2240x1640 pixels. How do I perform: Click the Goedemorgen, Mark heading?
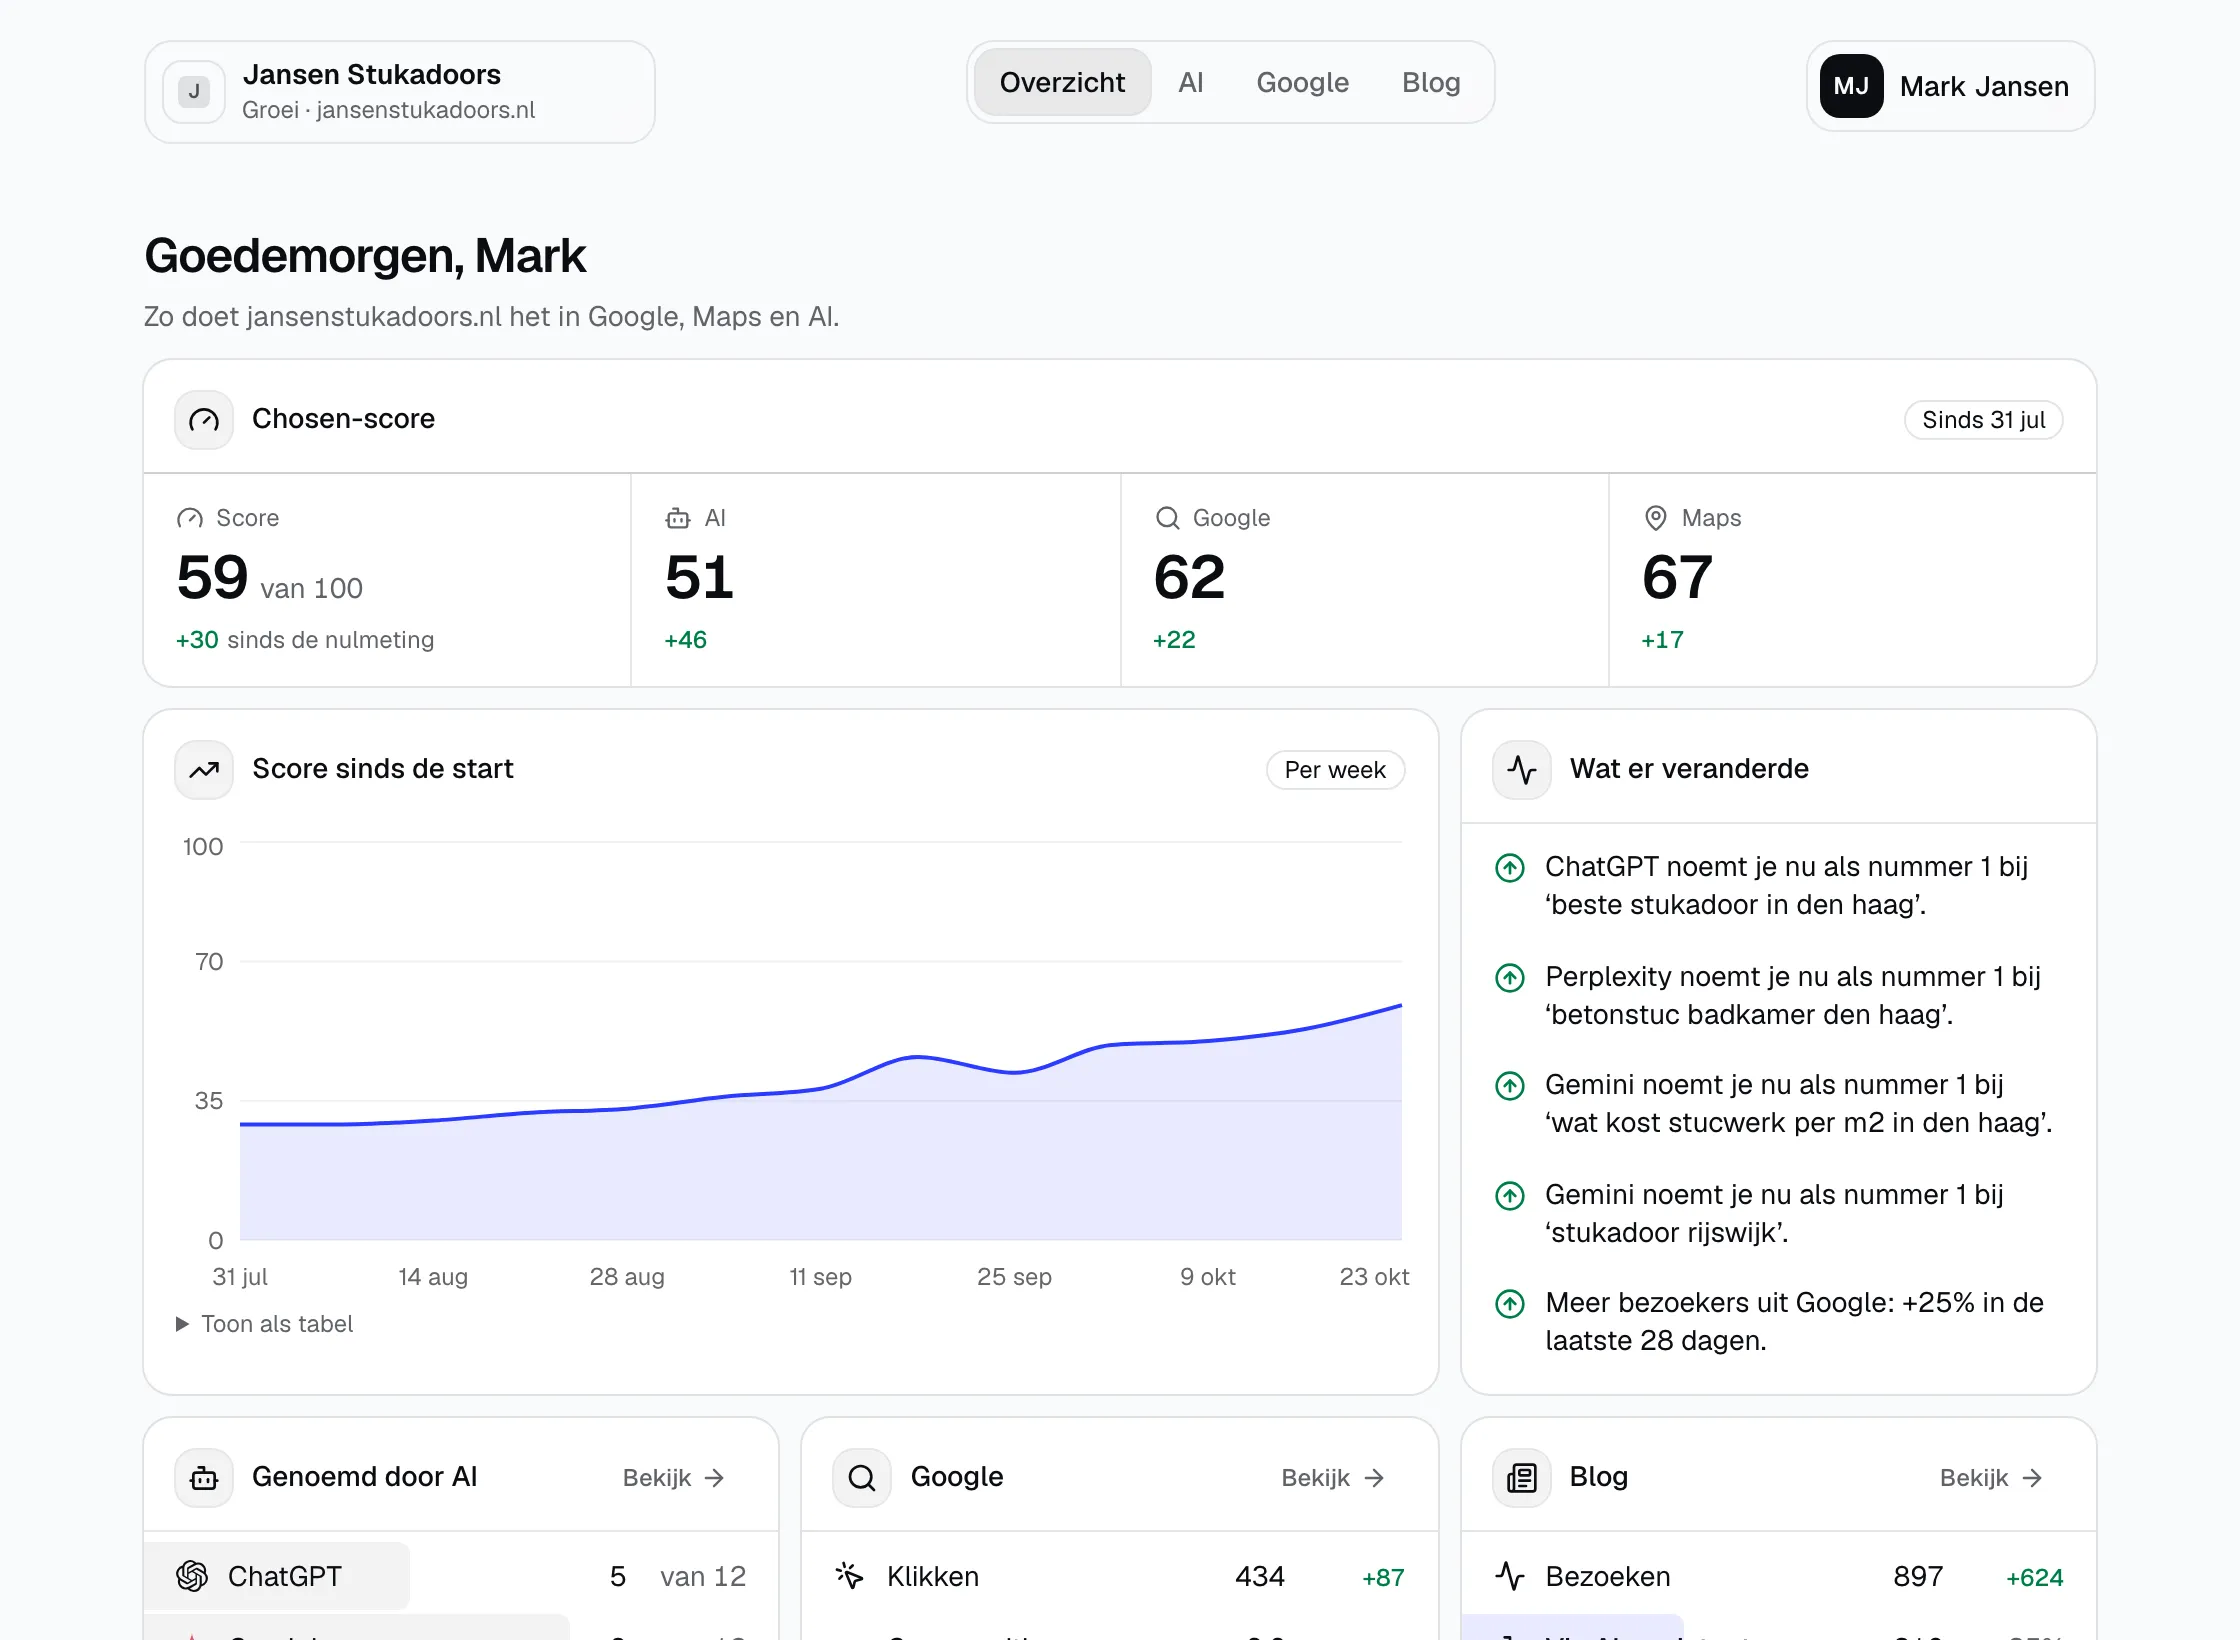coord(365,256)
